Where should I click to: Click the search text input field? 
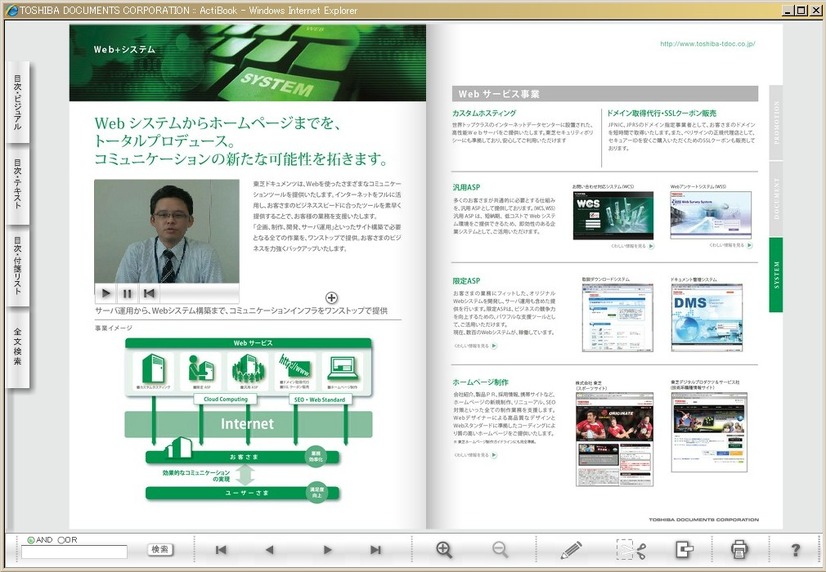74,551
